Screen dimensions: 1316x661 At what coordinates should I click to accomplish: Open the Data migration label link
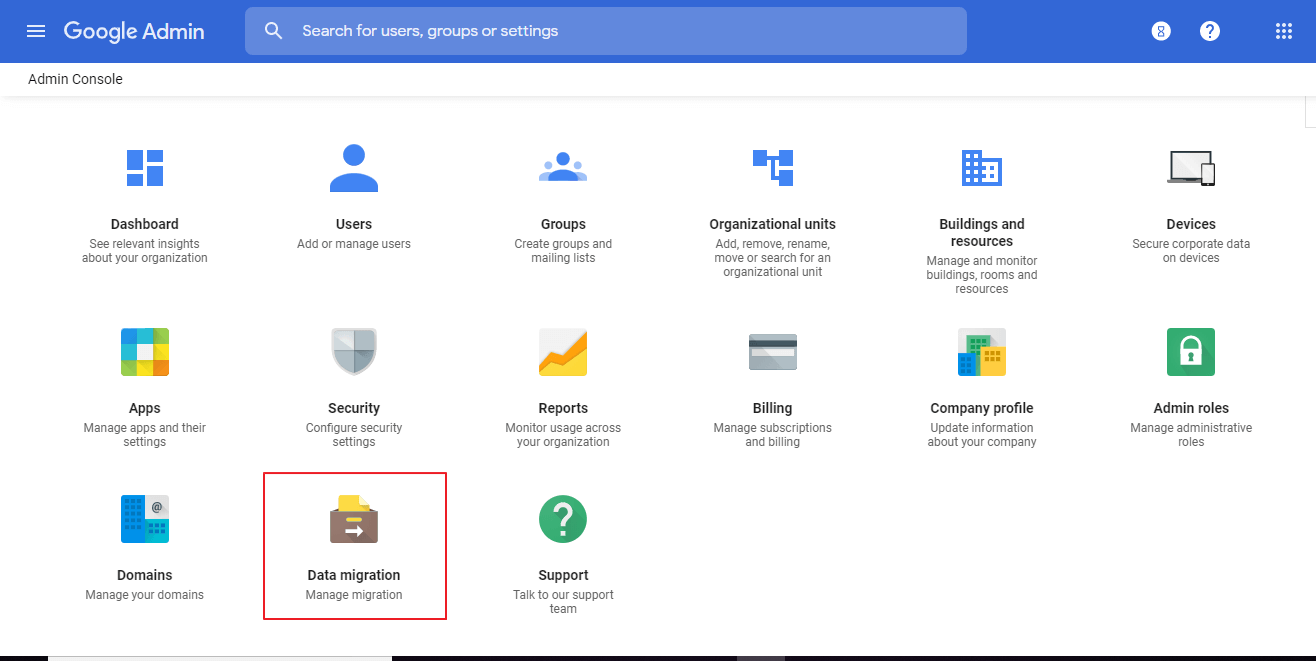coord(354,575)
